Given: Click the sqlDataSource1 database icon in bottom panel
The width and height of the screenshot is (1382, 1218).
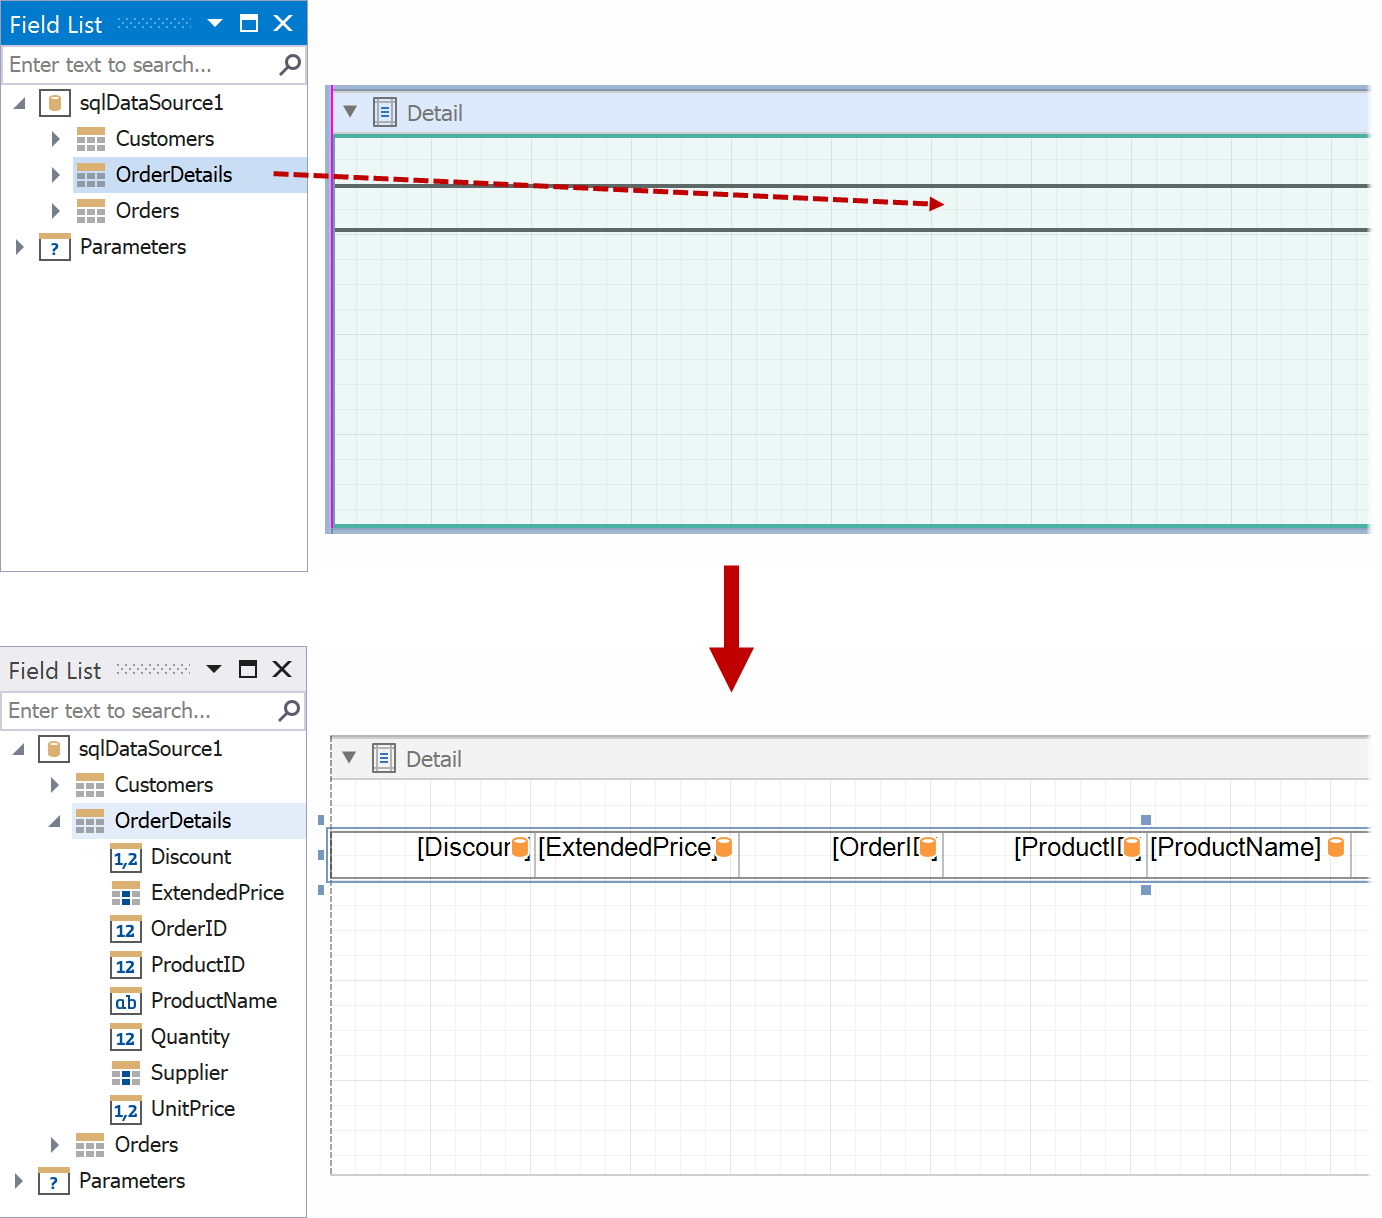Looking at the screenshot, I should pos(54,749).
